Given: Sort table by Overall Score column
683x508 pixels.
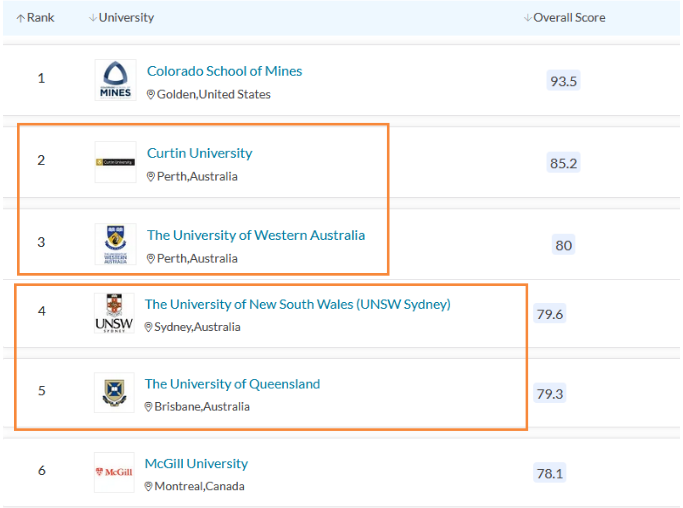Looking at the screenshot, I should 564,18.
